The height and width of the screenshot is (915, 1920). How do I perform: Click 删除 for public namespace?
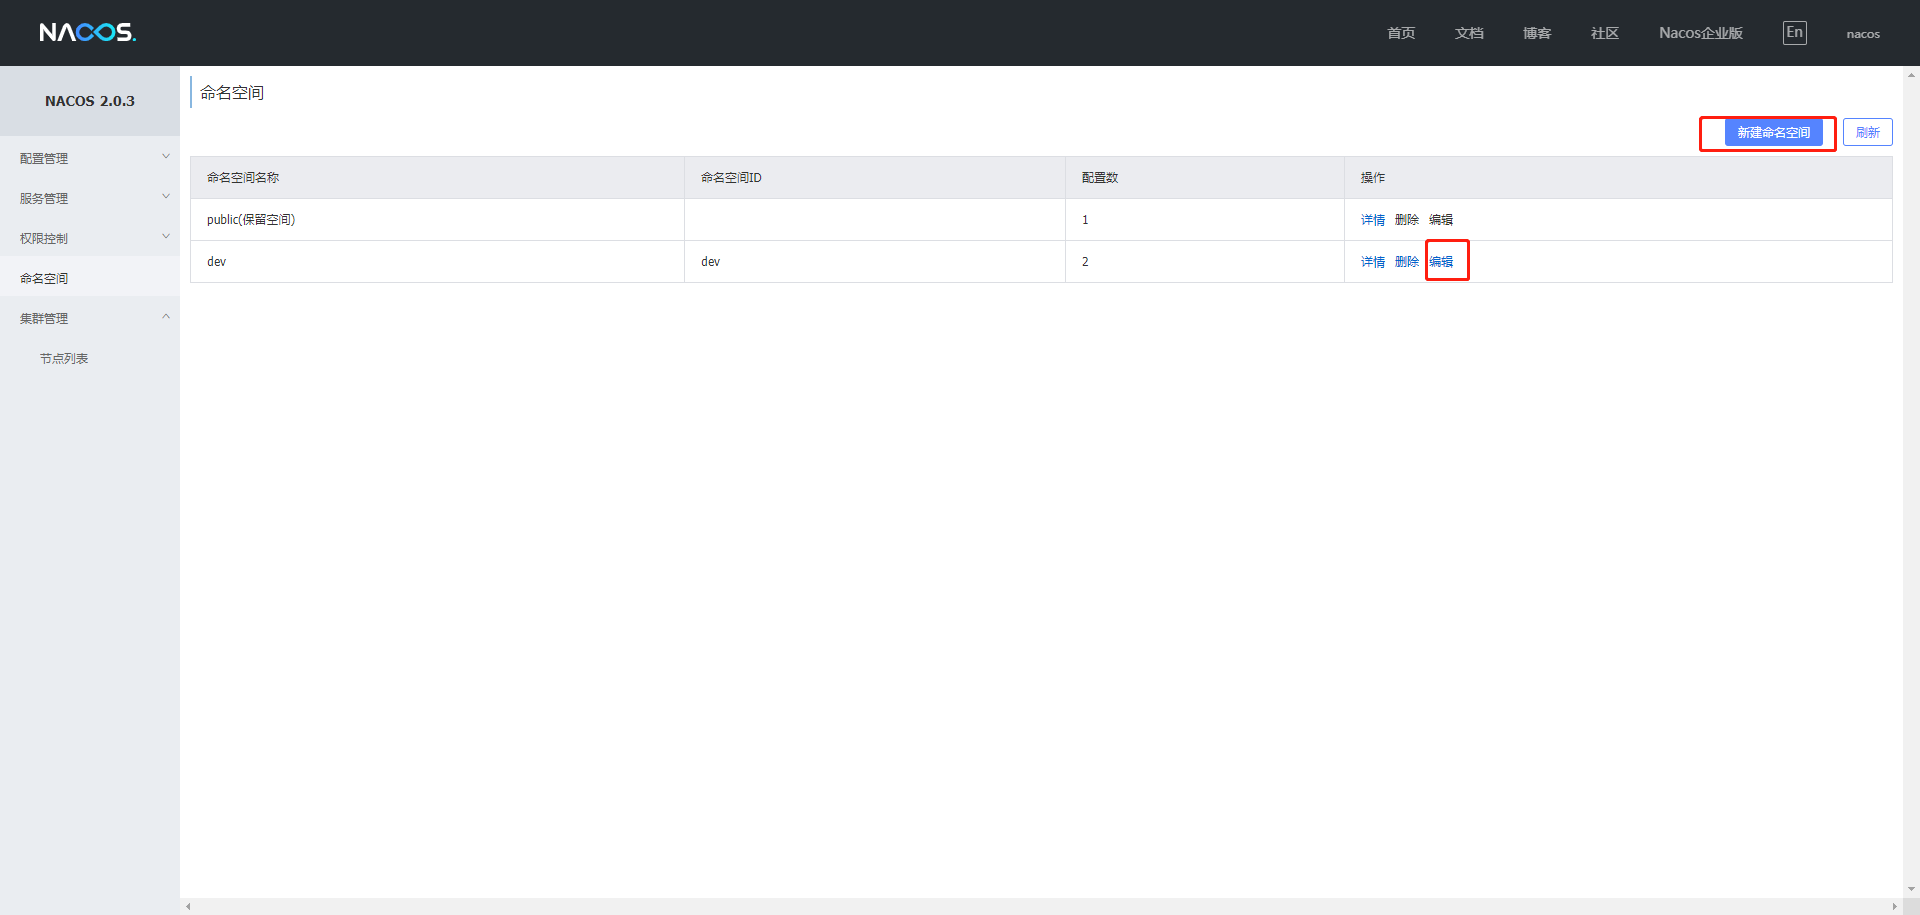point(1407,220)
